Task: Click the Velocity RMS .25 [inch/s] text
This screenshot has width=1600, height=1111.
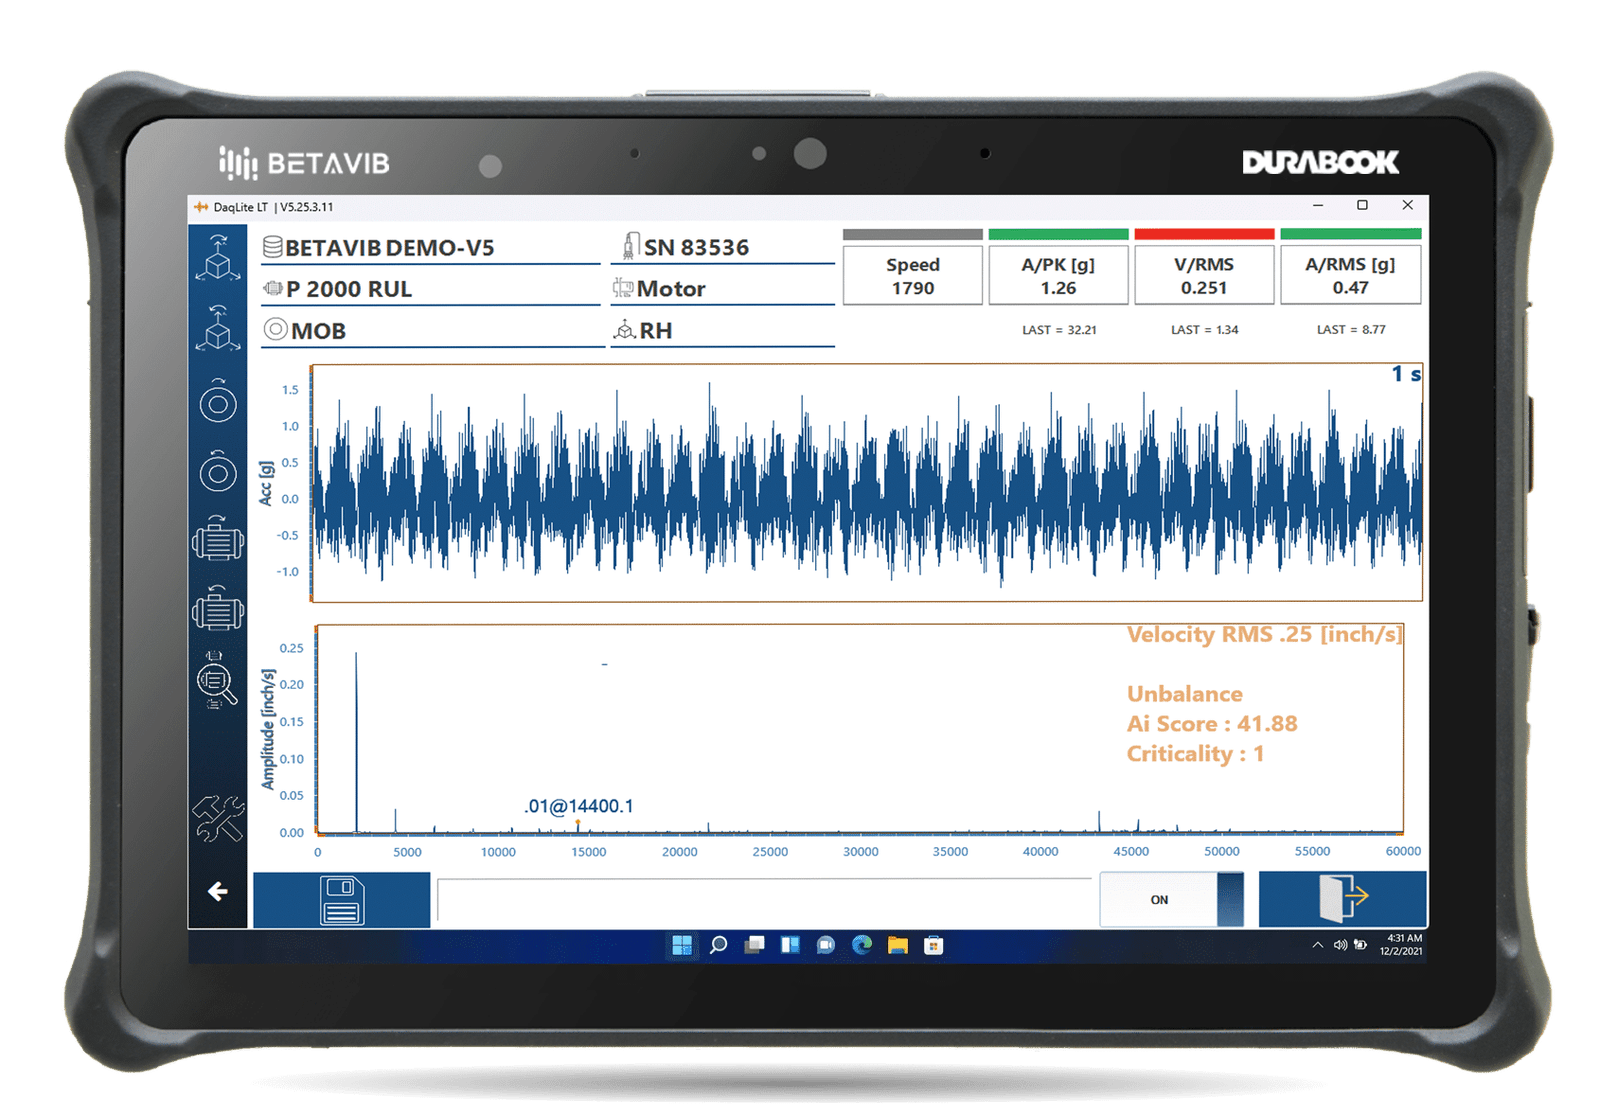Action: [x=1264, y=635]
